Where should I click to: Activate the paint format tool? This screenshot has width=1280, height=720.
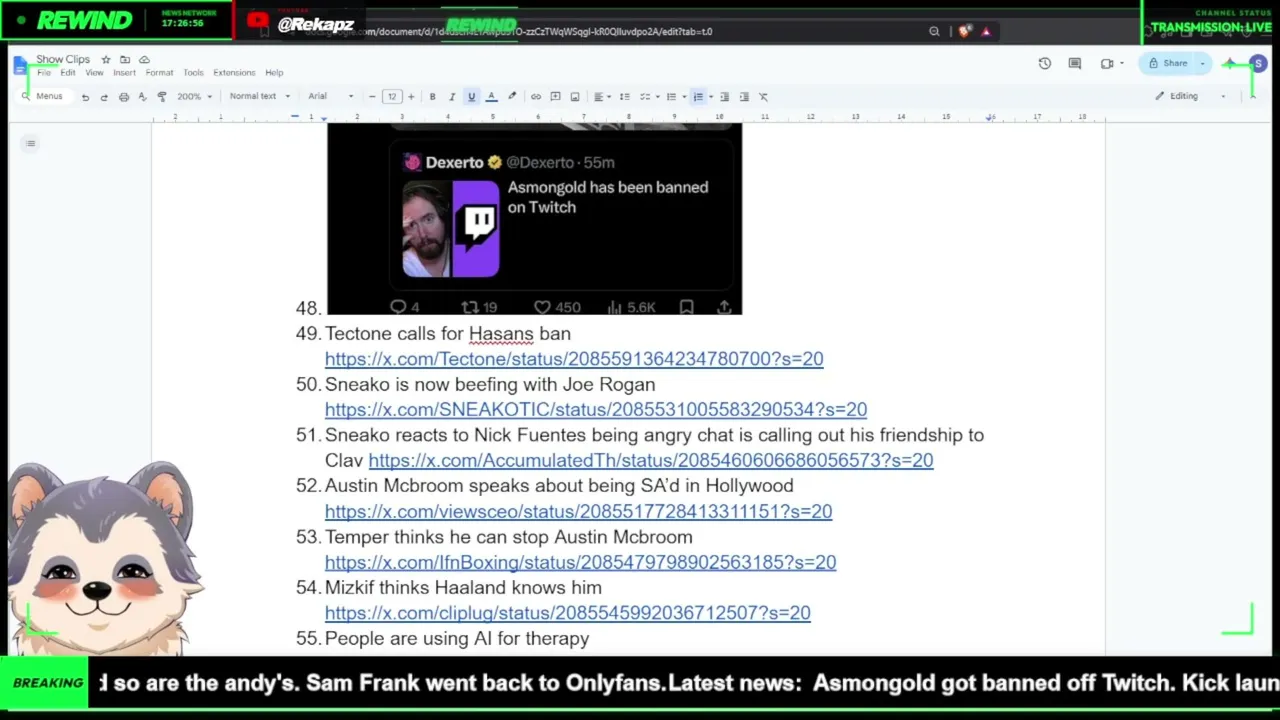[162, 97]
